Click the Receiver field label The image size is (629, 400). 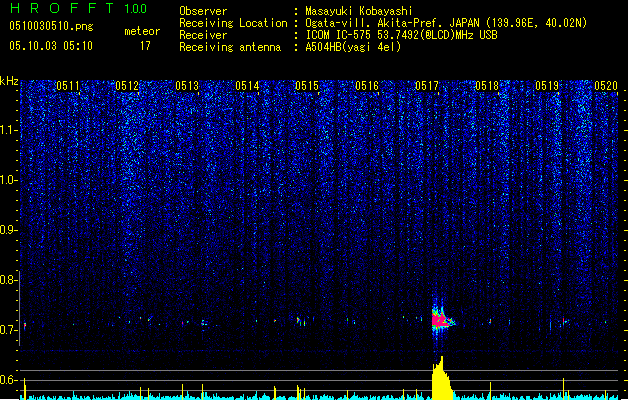pos(203,35)
